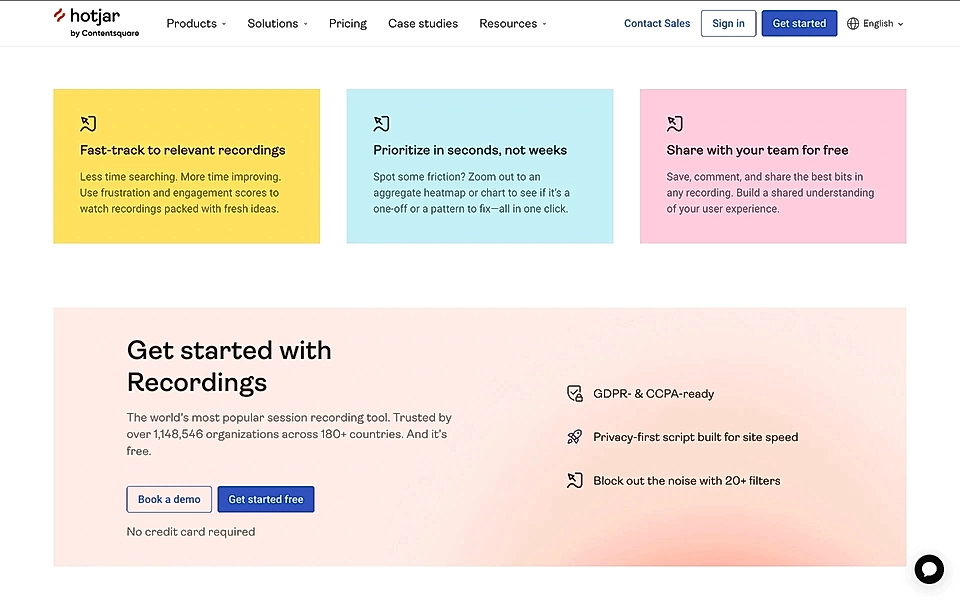Click the recording icon on the blue card
960x600 pixels.
point(381,124)
